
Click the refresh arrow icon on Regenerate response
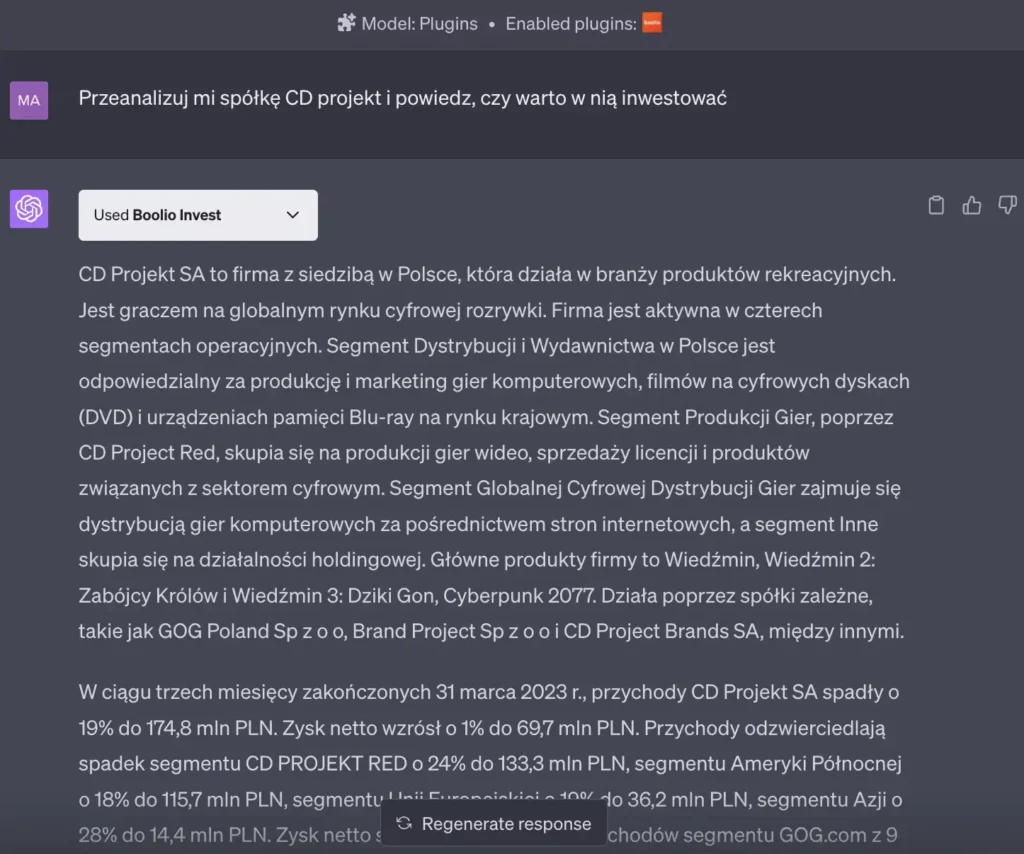[x=403, y=823]
